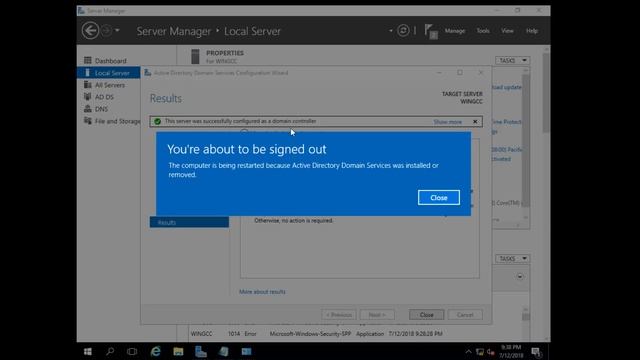Click the Dashboard grid icon
This screenshot has height=360, width=640.
tap(87, 60)
